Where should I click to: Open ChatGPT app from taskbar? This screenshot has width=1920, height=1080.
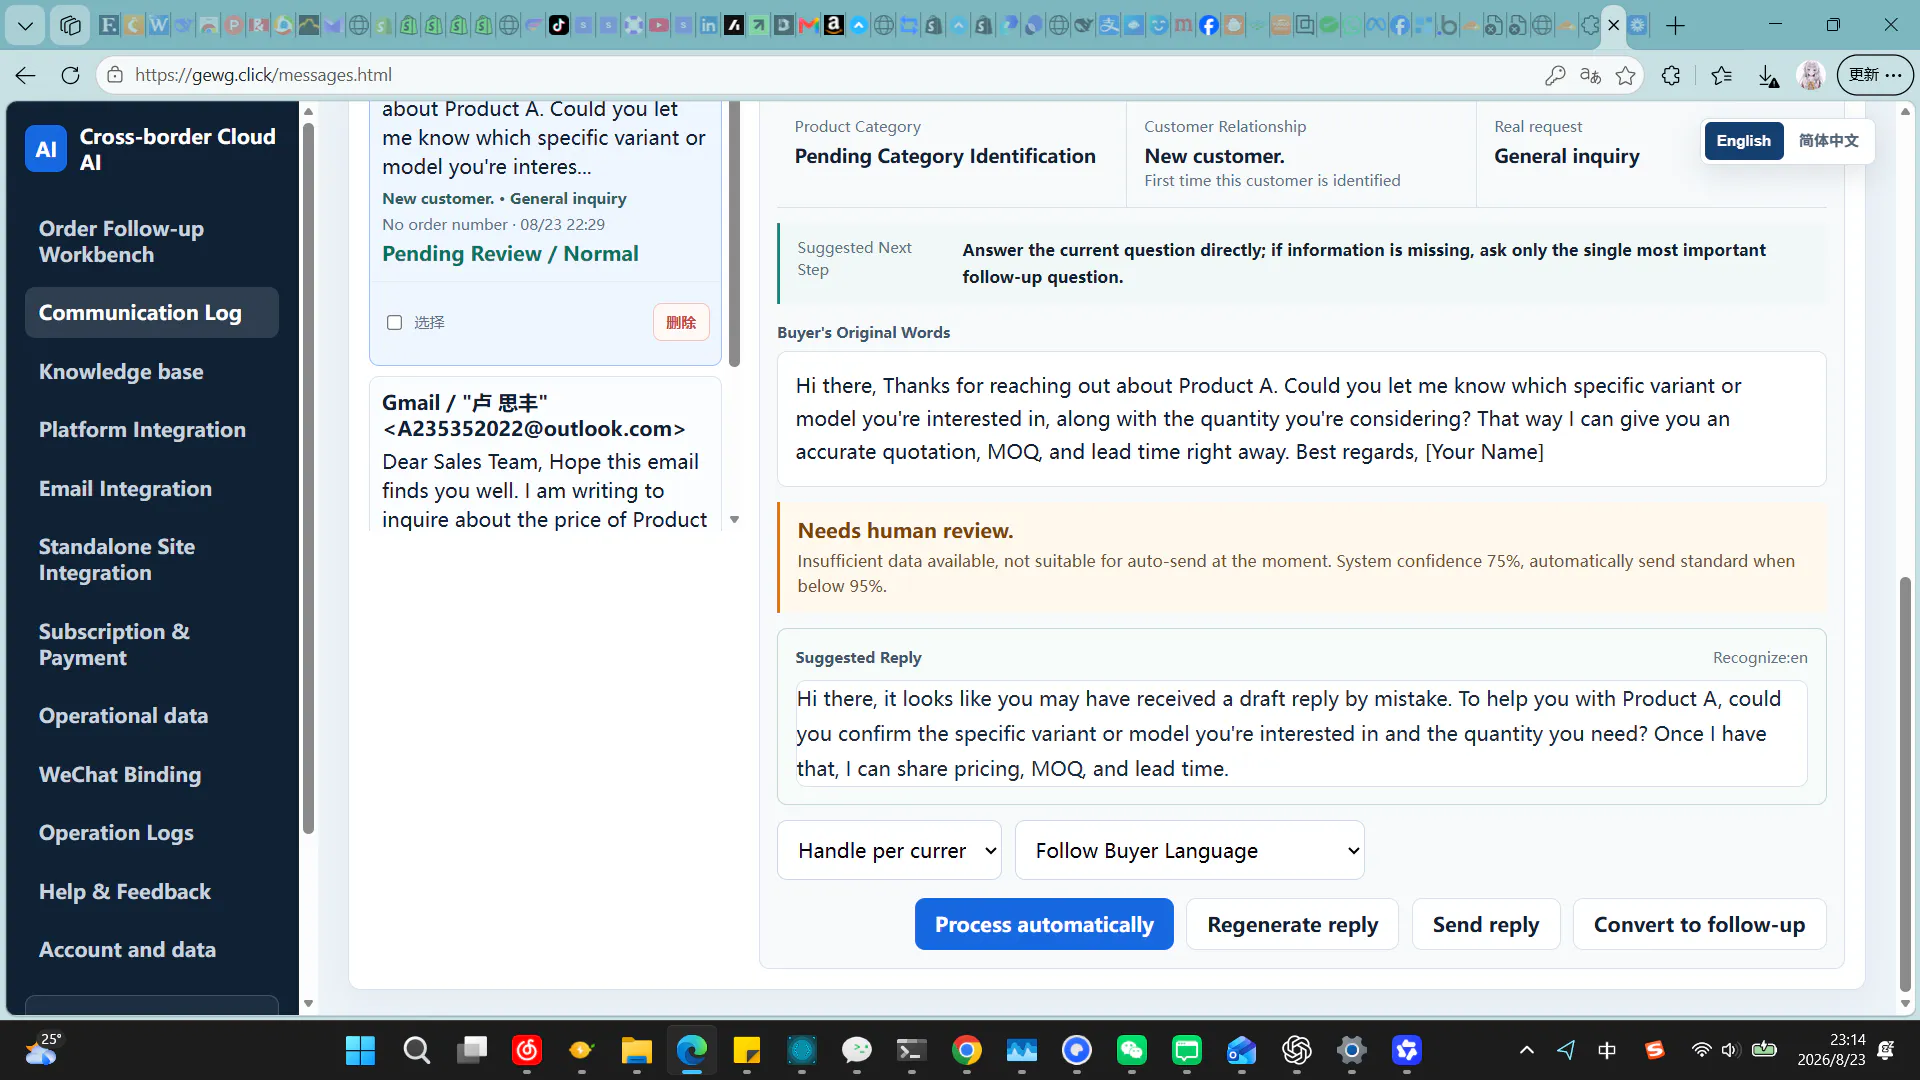click(1296, 1050)
